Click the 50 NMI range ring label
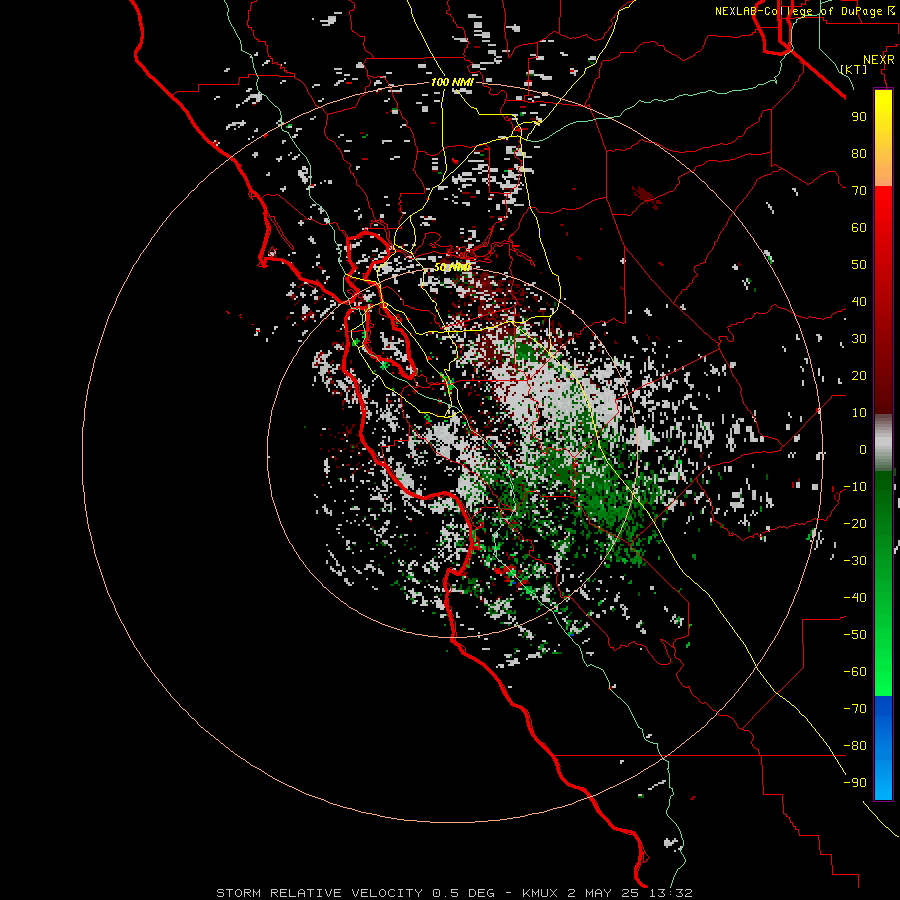The height and width of the screenshot is (900, 900). 452,267
